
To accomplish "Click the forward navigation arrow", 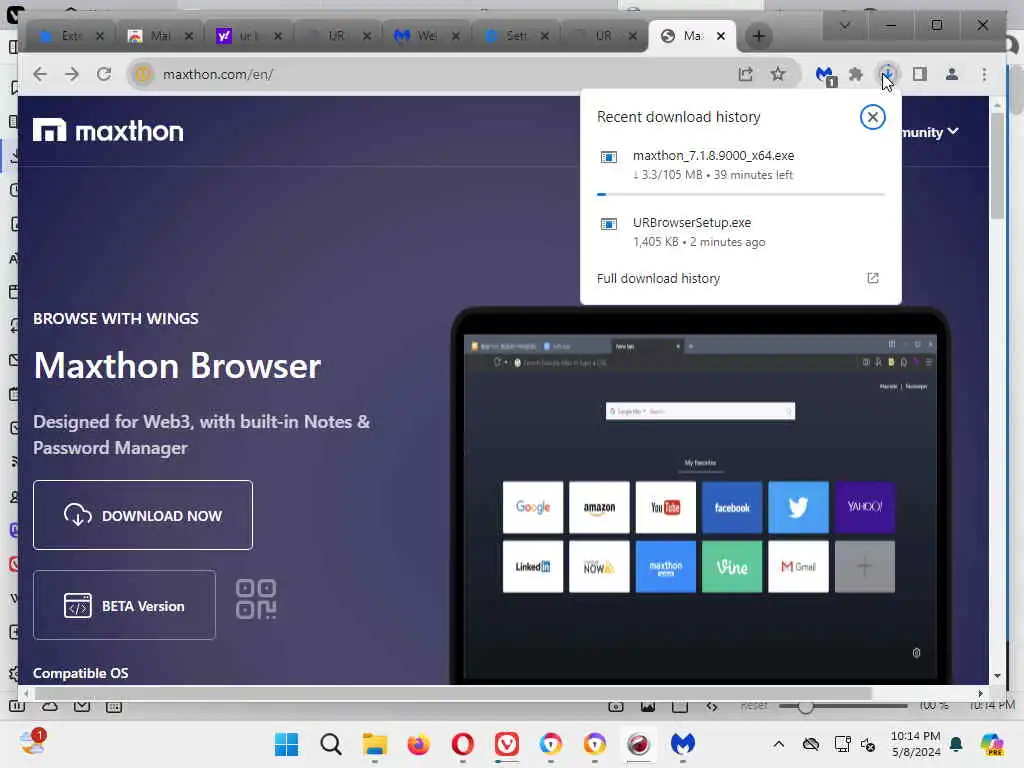I will pyautogui.click(x=72, y=74).
